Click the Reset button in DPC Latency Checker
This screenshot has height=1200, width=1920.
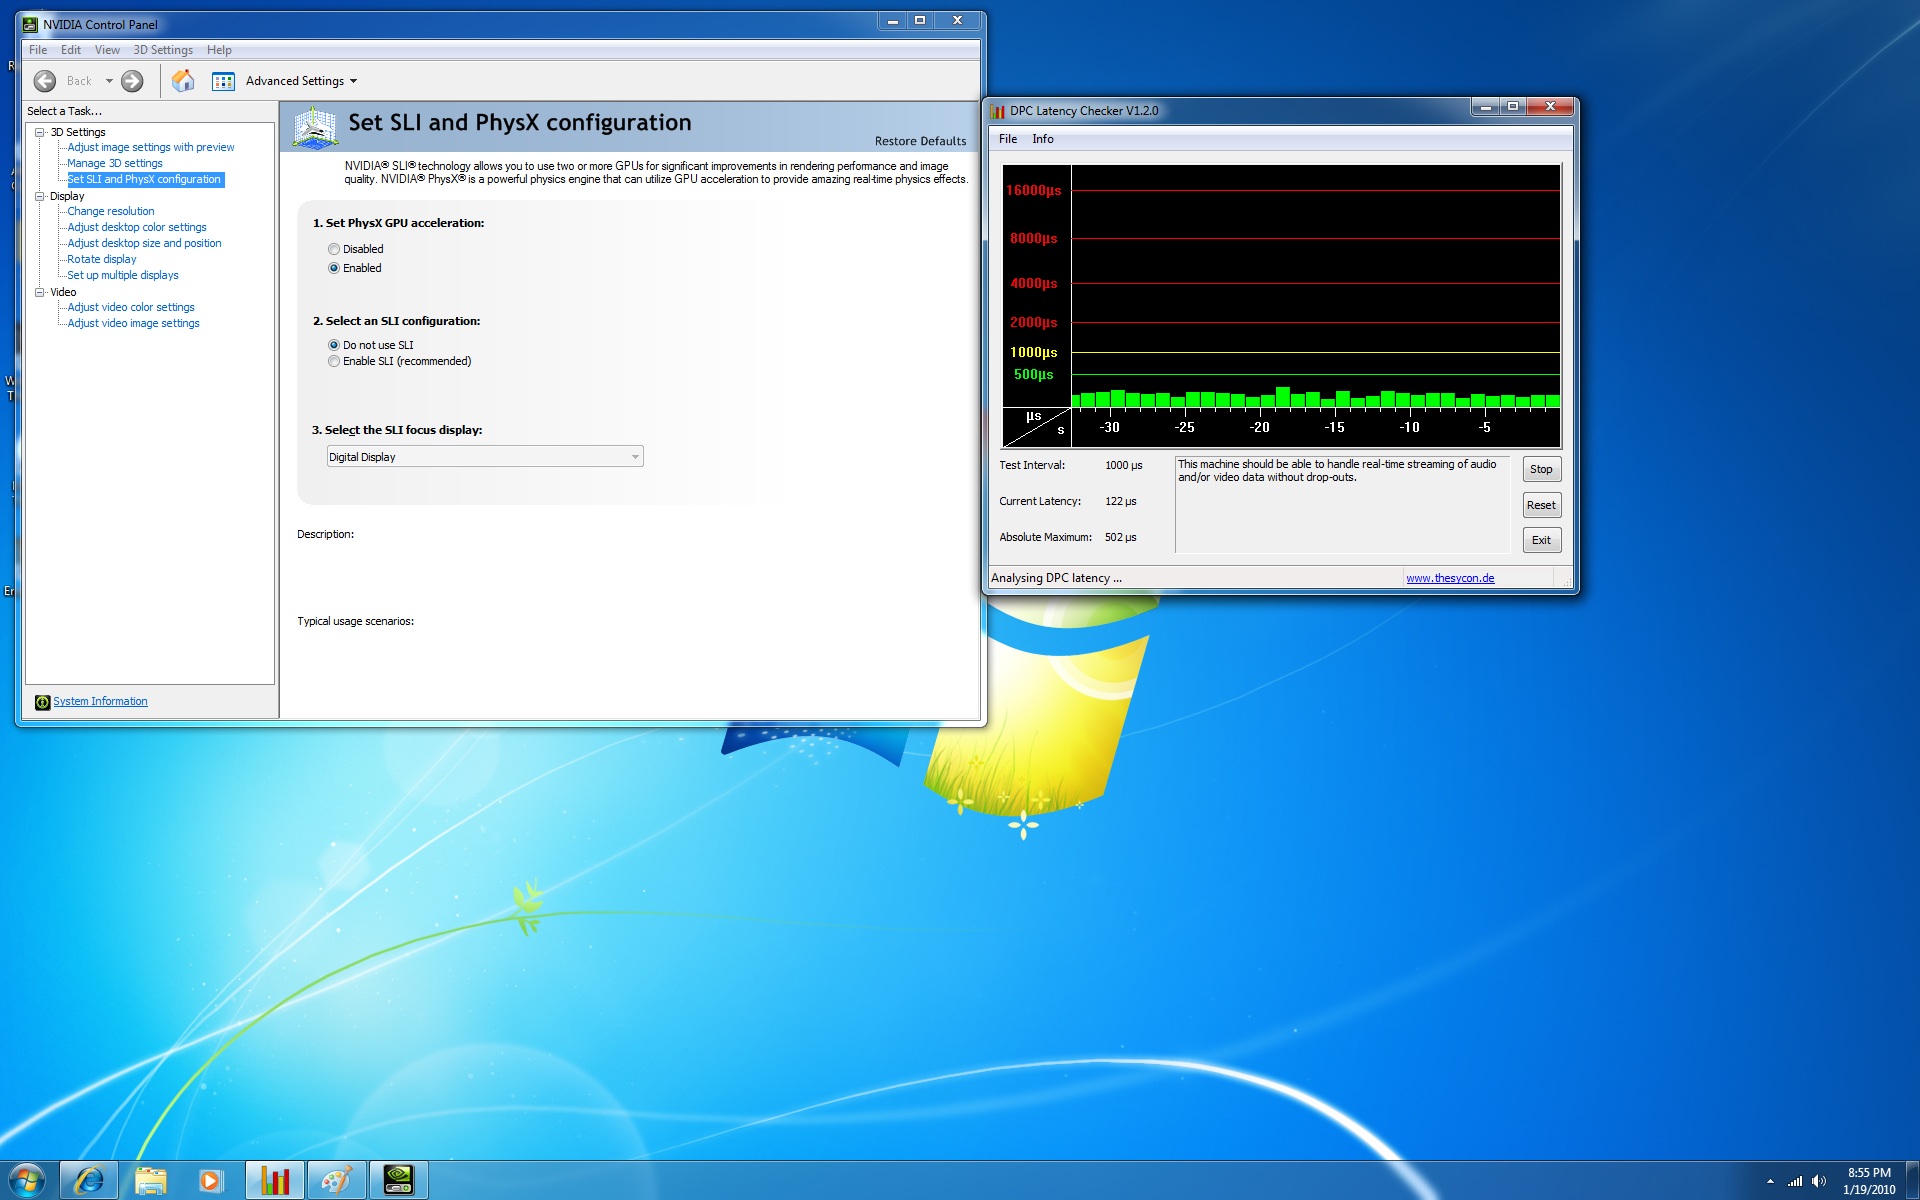point(1541,505)
